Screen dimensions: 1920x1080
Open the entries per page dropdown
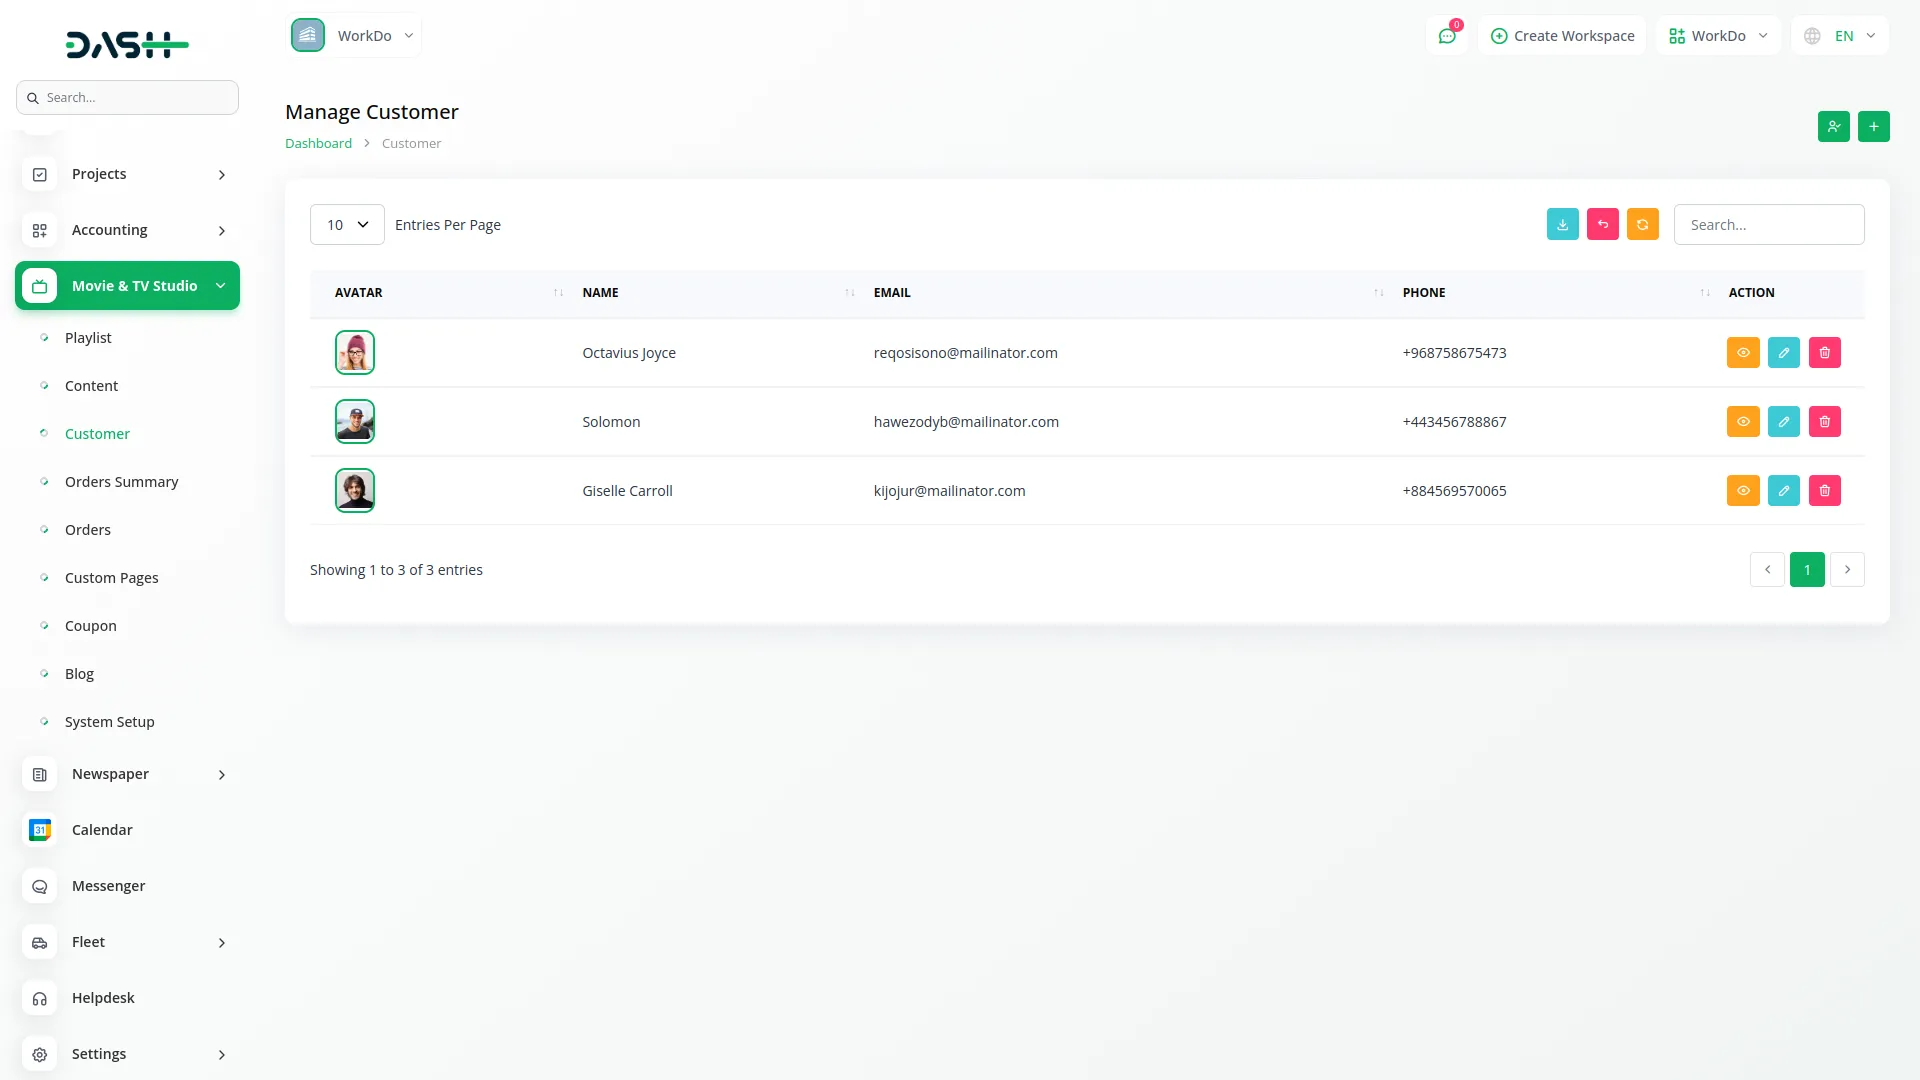[x=347, y=225]
